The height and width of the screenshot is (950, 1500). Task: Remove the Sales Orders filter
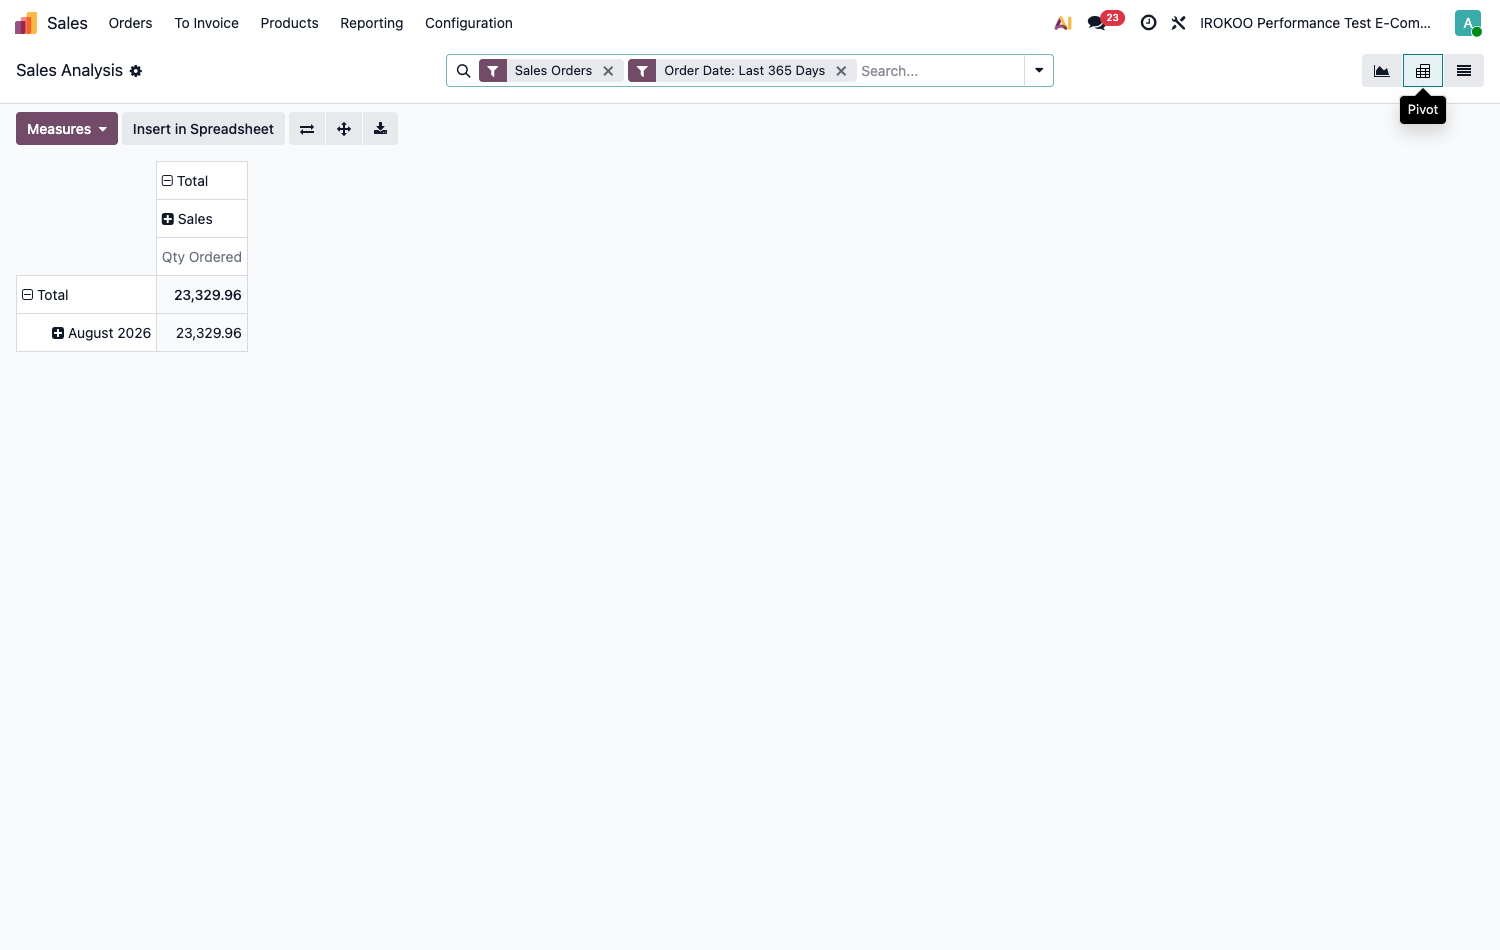tap(608, 71)
